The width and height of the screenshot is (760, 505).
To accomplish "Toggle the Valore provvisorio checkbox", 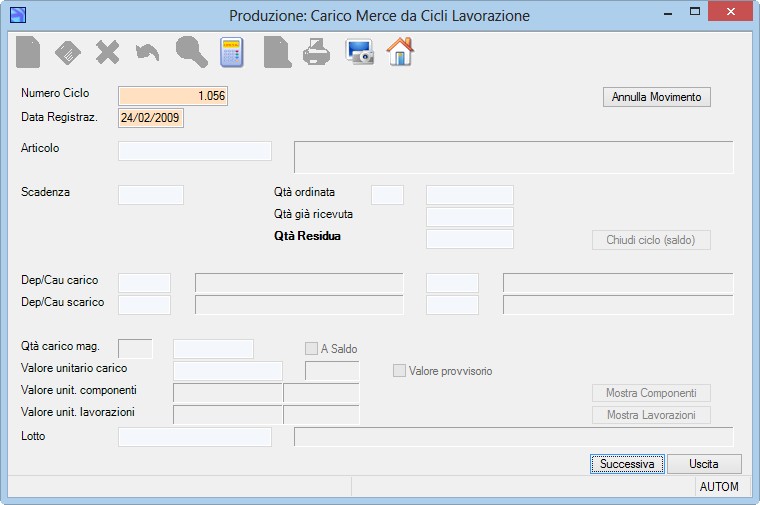I will pos(399,371).
